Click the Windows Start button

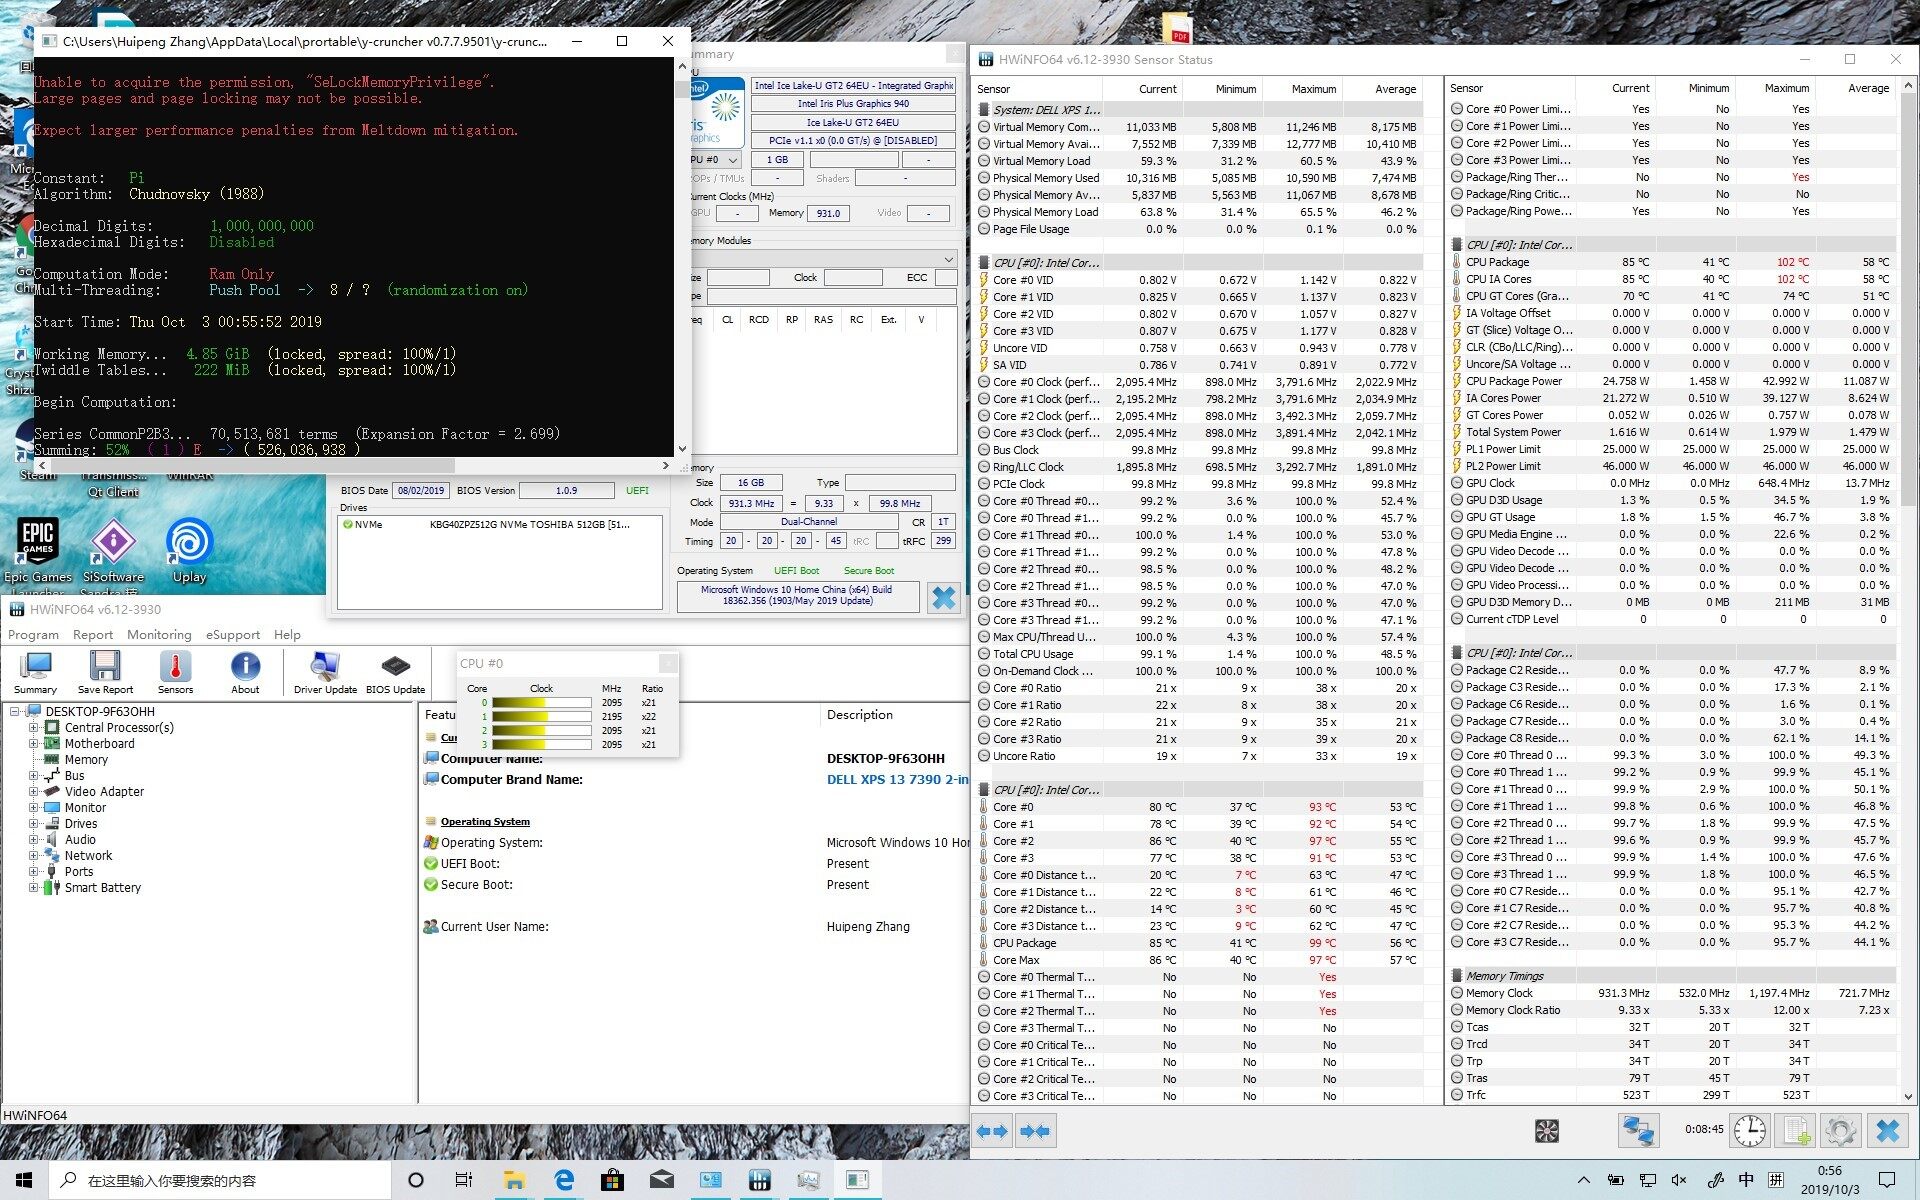tap(24, 1180)
